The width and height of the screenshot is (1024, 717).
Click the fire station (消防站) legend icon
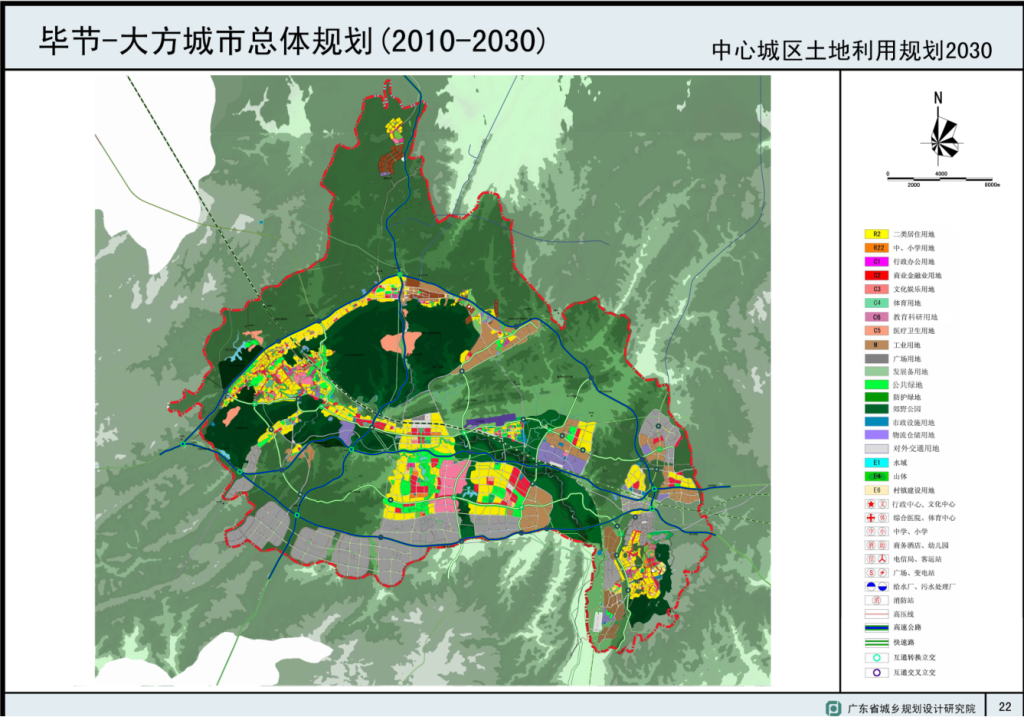(877, 600)
